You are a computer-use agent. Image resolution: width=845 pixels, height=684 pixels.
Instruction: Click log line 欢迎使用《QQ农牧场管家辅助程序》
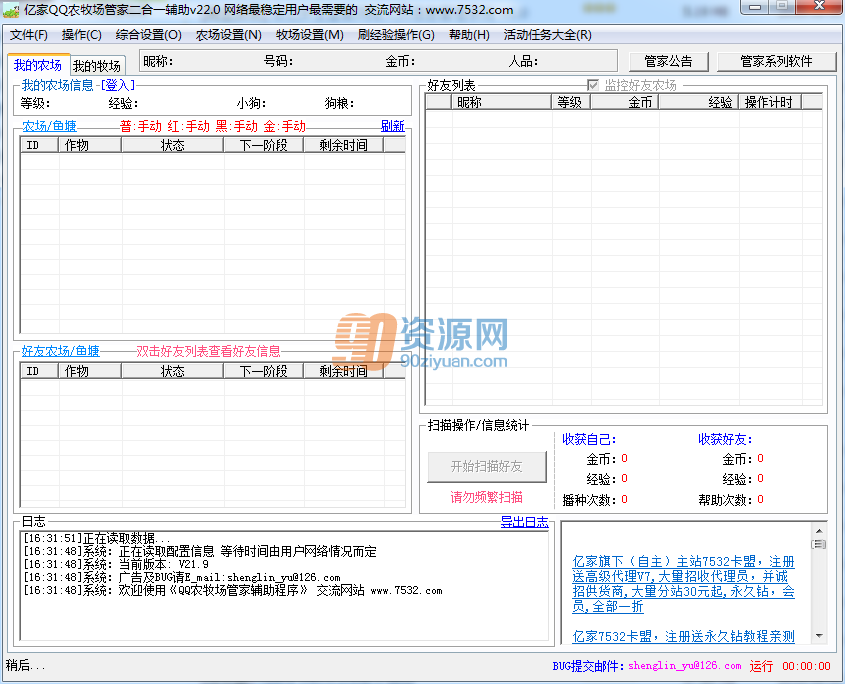pyautogui.click(x=233, y=591)
